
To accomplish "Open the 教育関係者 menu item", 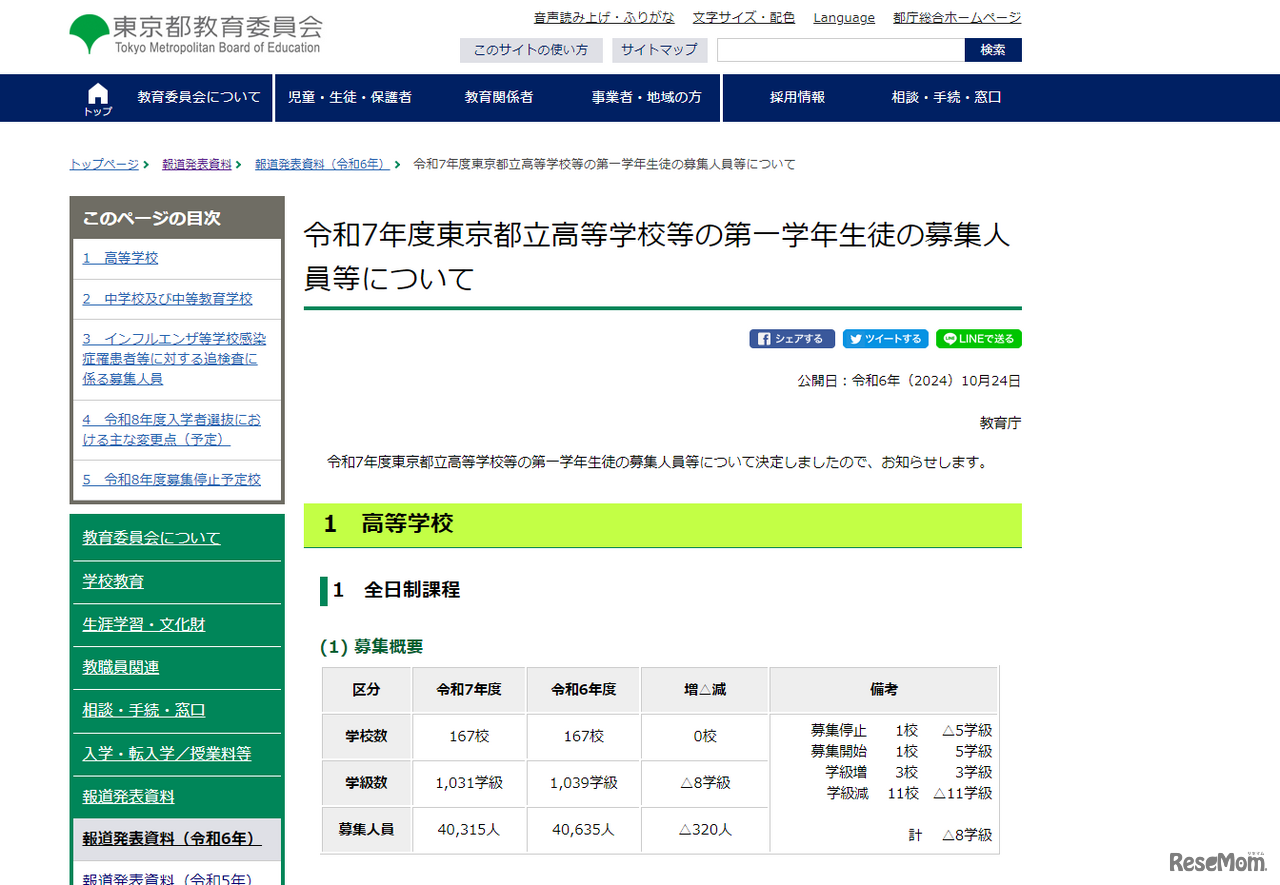I will [498, 97].
